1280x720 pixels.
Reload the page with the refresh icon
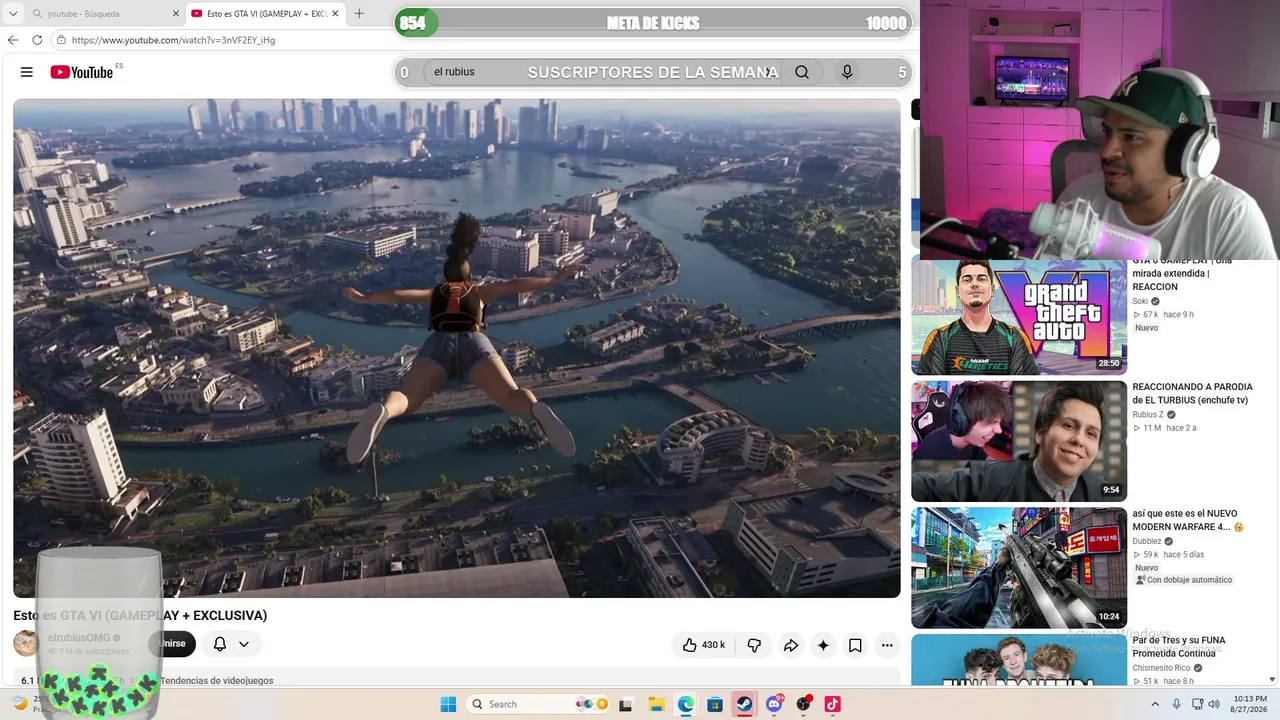pos(37,40)
